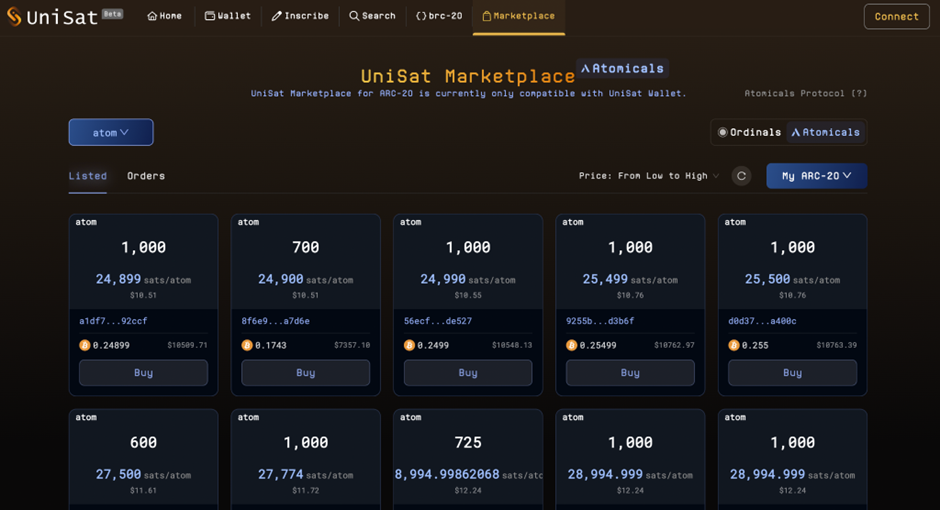Open the Atomicals Protocol (?) help link
Image resolution: width=940 pixels, height=510 pixels.
pyautogui.click(x=805, y=93)
